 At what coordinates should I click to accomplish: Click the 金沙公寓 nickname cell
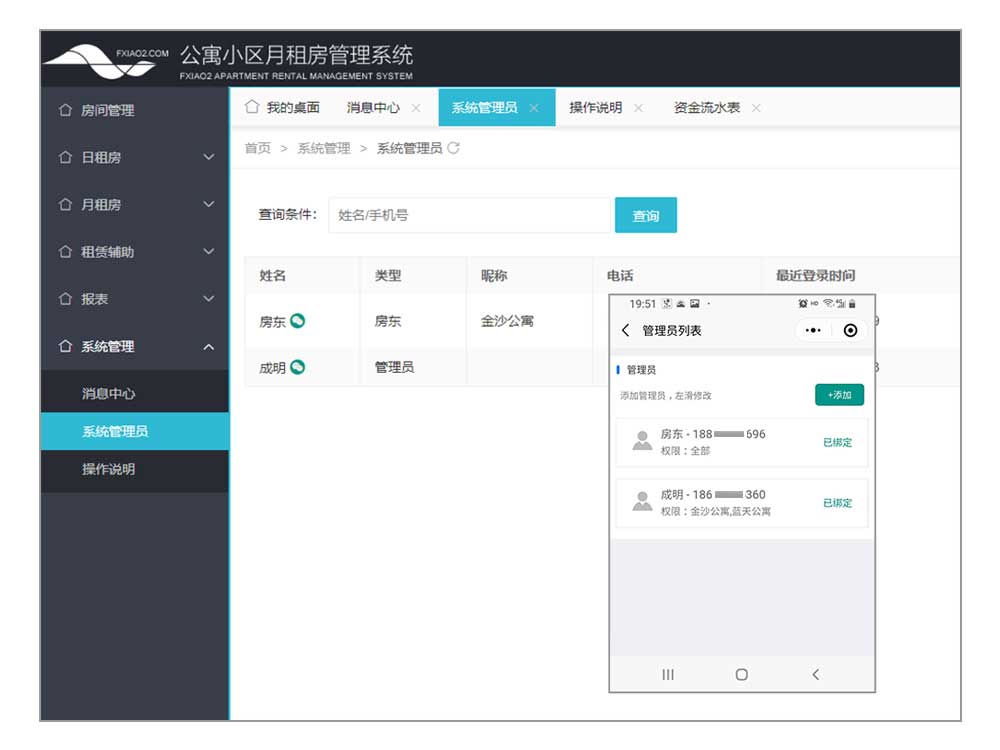pos(508,321)
